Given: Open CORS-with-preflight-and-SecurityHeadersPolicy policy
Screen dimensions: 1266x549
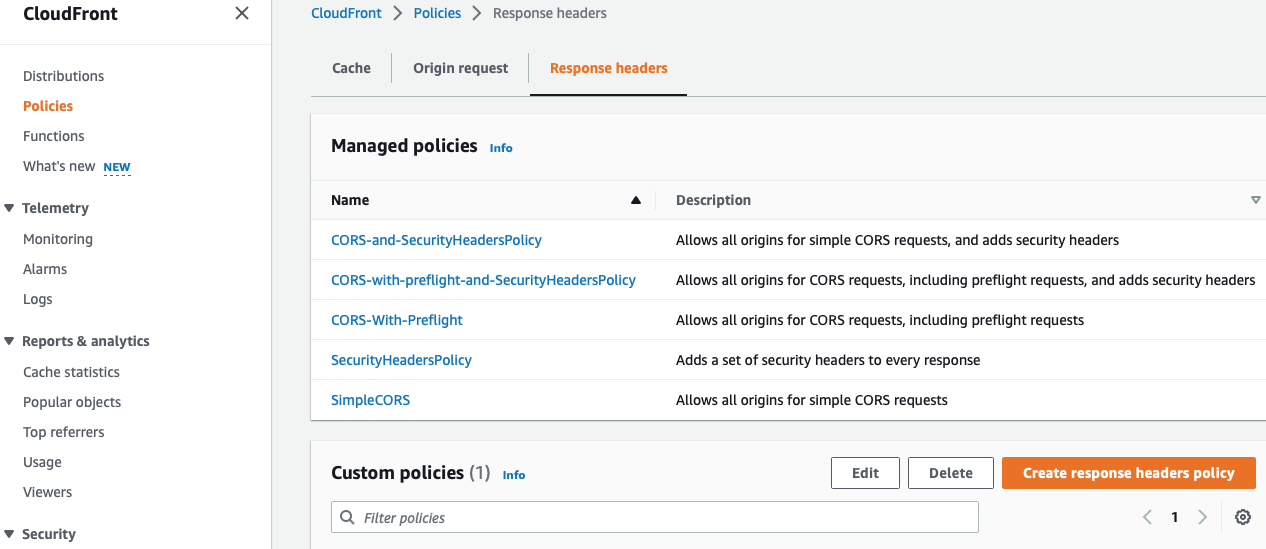Looking at the screenshot, I should click(x=483, y=280).
